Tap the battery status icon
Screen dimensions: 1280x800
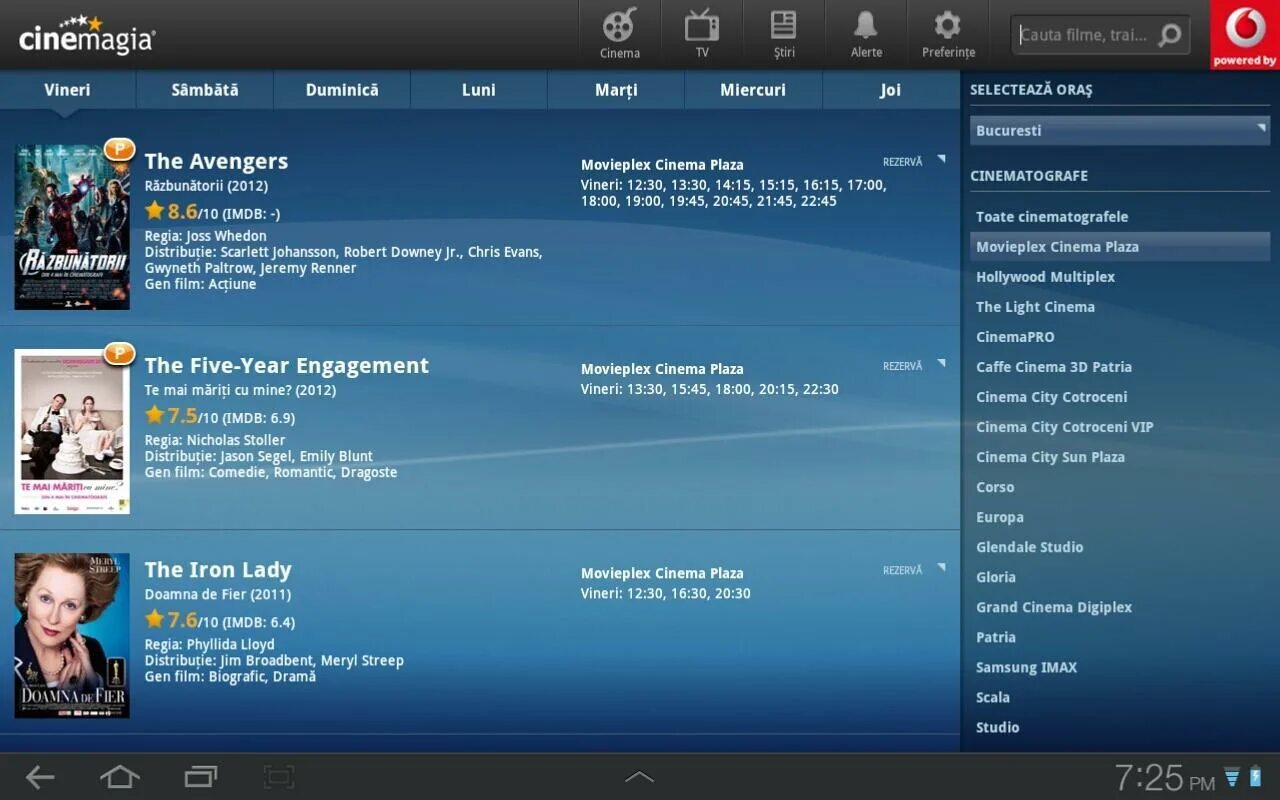(1255, 777)
